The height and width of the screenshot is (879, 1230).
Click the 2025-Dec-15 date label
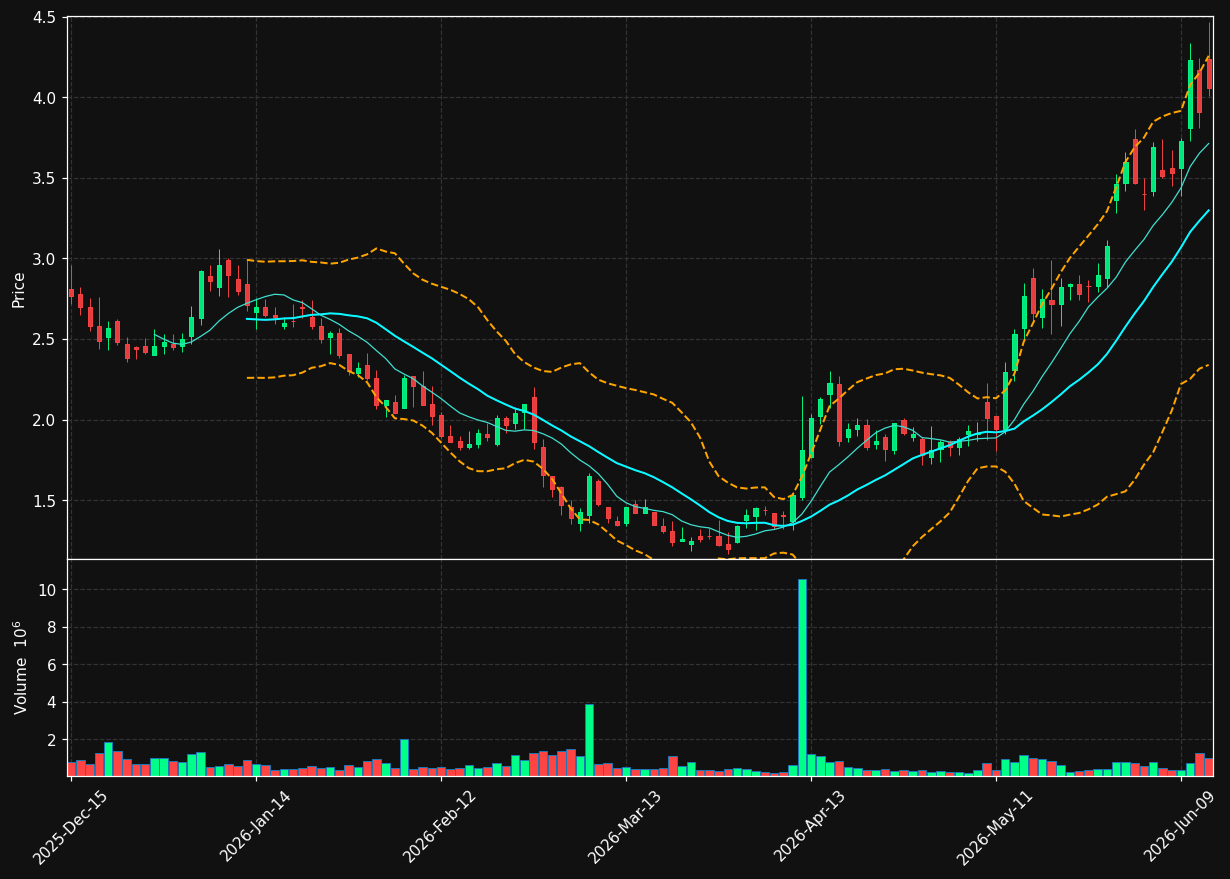[70, 826]
